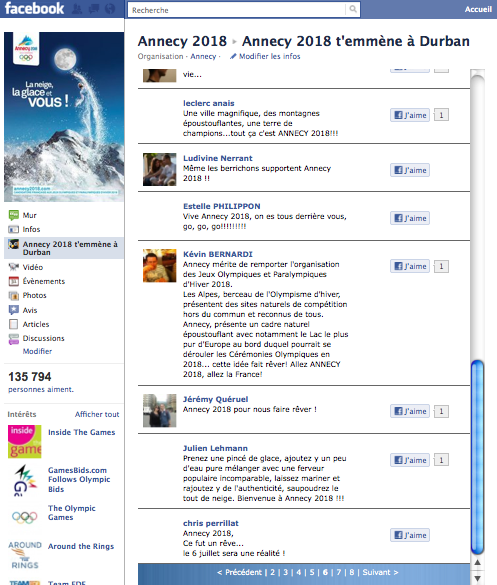Click the Articles page icon
Screen dimensions: 497x585
tap(14, 324)
